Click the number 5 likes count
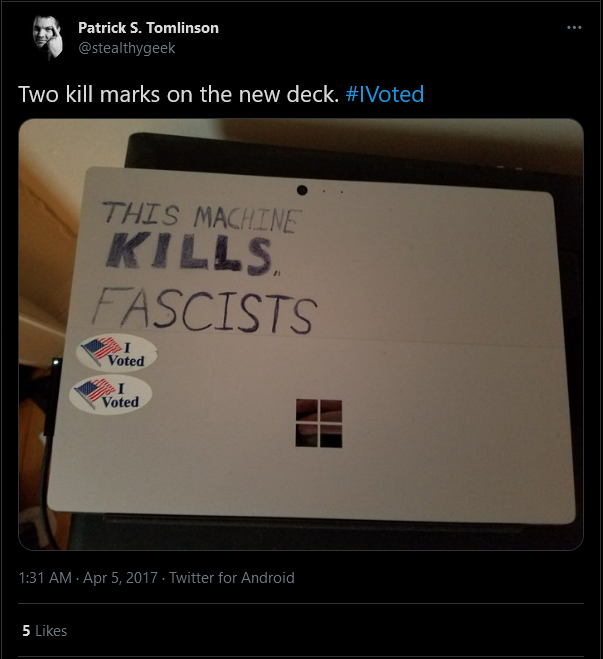The width and height of the screenshot is (603, 659). 26,630
